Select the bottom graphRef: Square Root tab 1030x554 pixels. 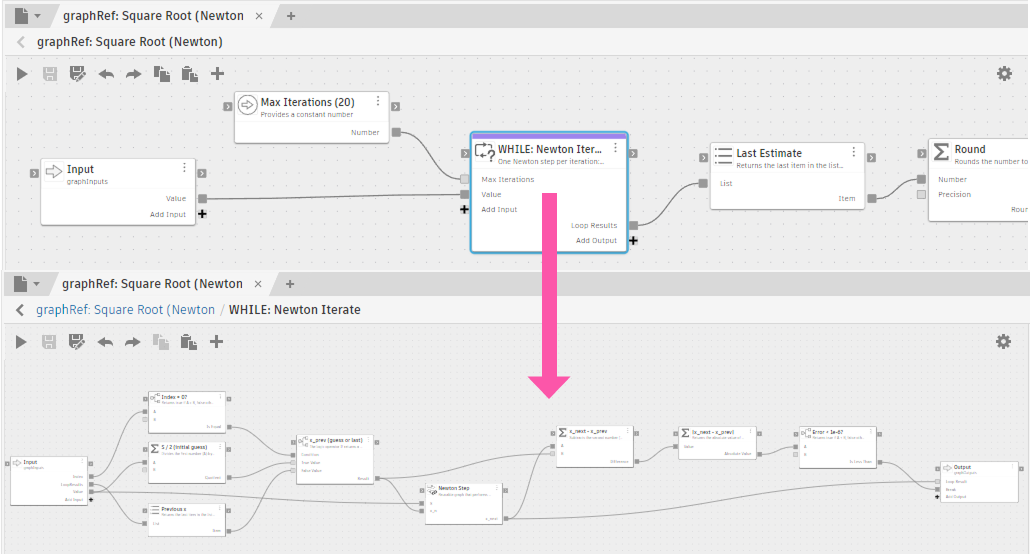click(x=152, y=284)
